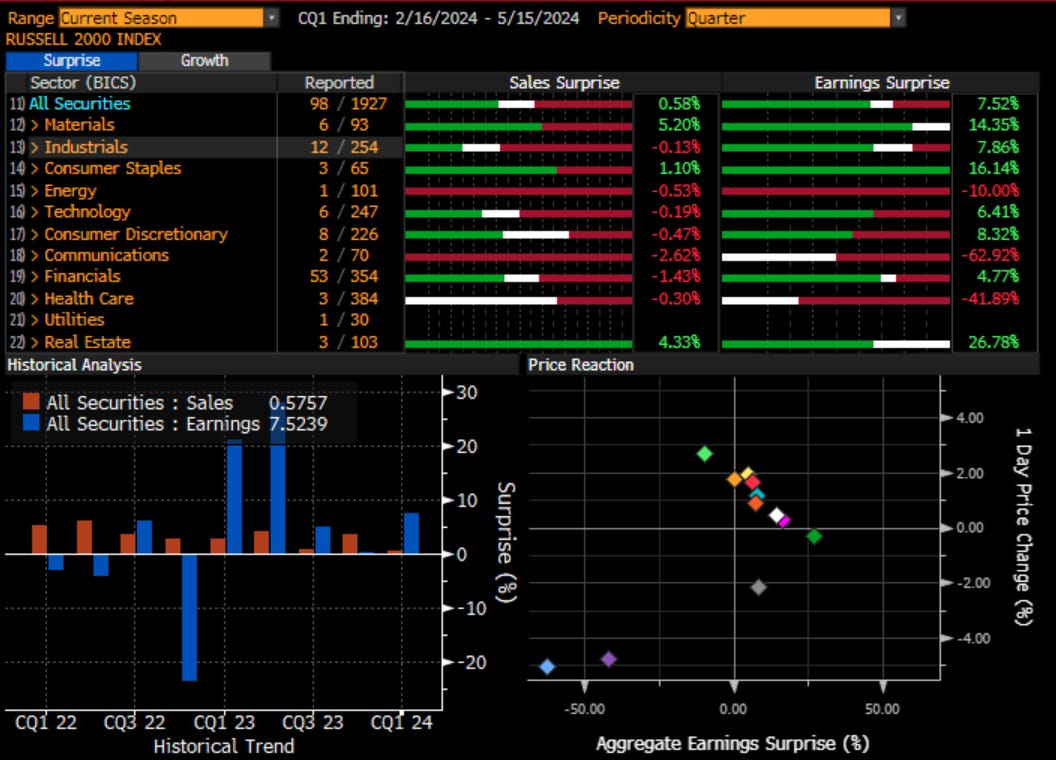Select the magenta diamond marker
Image resolution: width=1056 pixels, height=760 pixels.
785,521
